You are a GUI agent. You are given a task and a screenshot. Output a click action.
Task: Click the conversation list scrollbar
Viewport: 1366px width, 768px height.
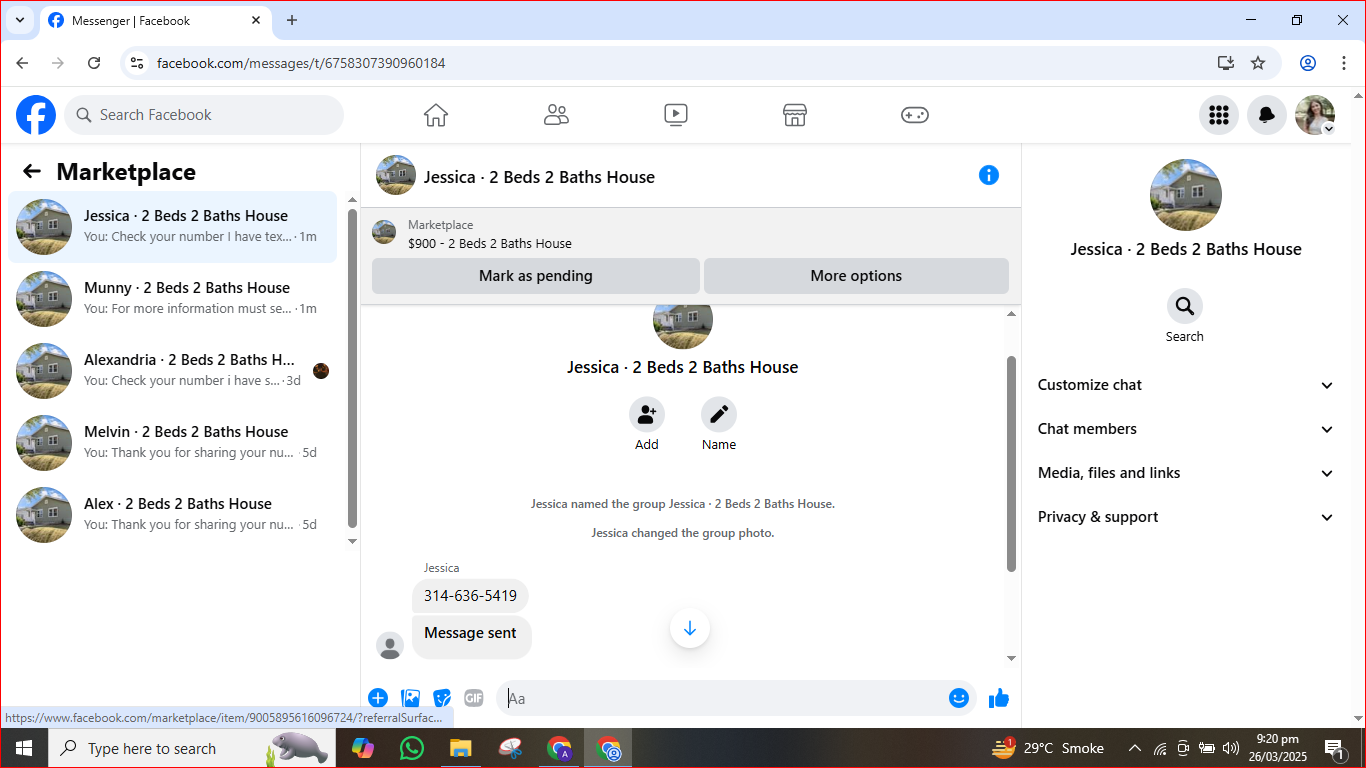(352, 368)
